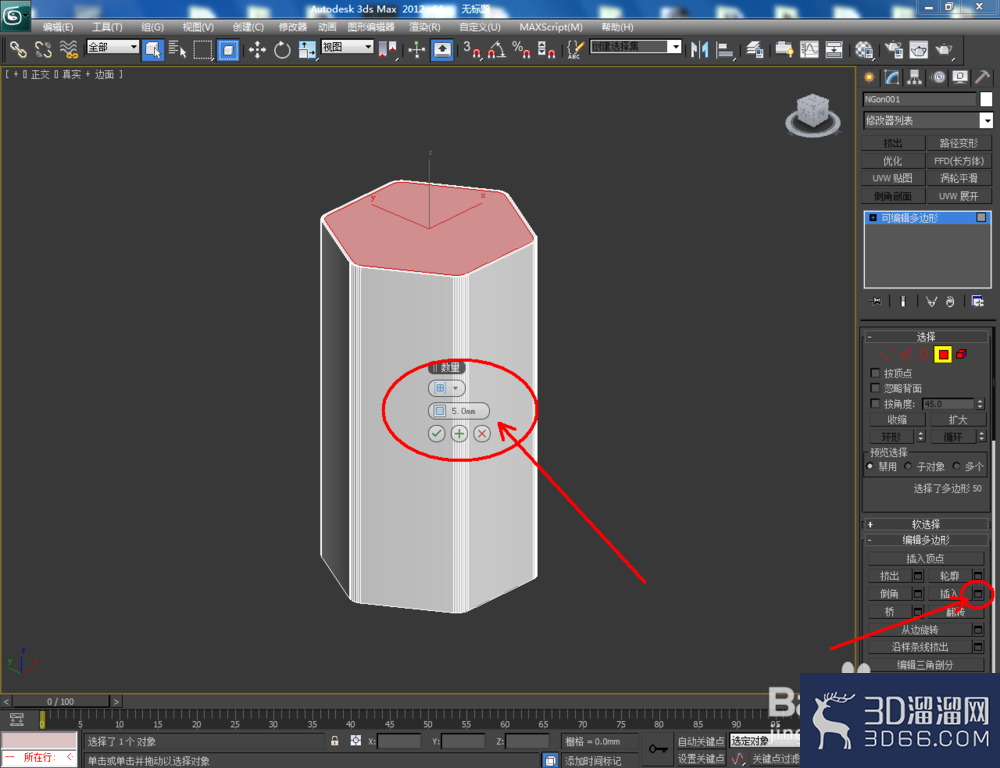
Task: Open the MAXScript(M) menu
Action: (550, 27)
